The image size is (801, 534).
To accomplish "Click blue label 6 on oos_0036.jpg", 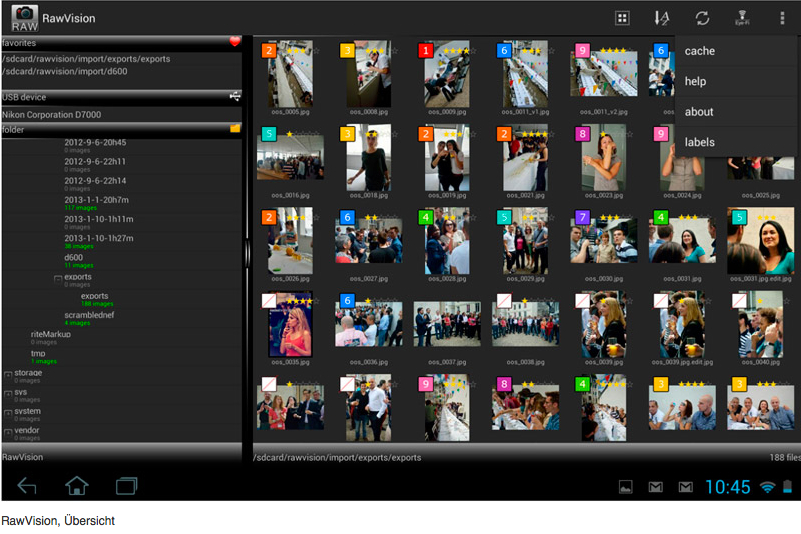I will coord(347,300).
